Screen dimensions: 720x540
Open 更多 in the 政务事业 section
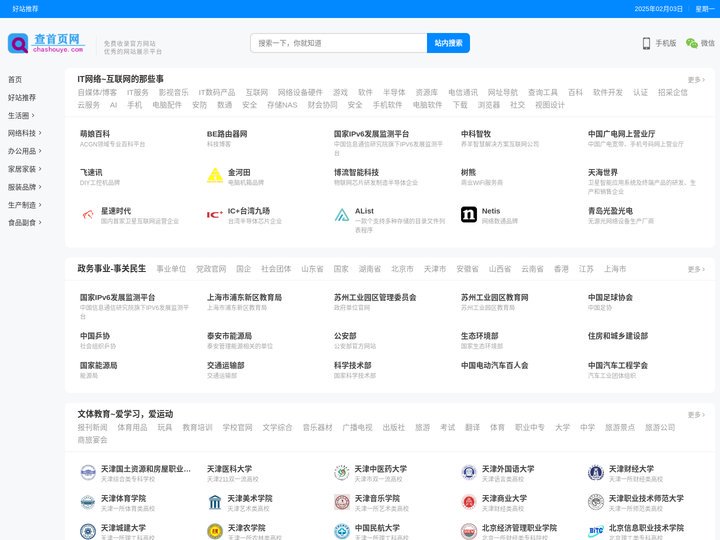(696, 269)
